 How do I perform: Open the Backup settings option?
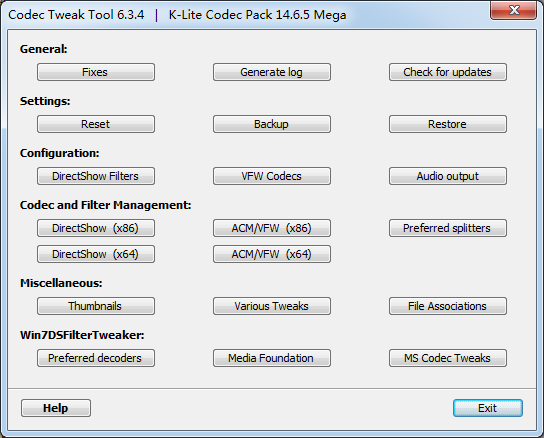[x=272, y=124]
